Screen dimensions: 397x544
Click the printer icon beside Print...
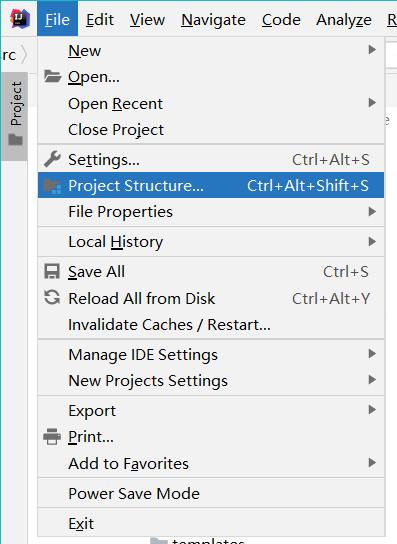(x=52, y=436)
